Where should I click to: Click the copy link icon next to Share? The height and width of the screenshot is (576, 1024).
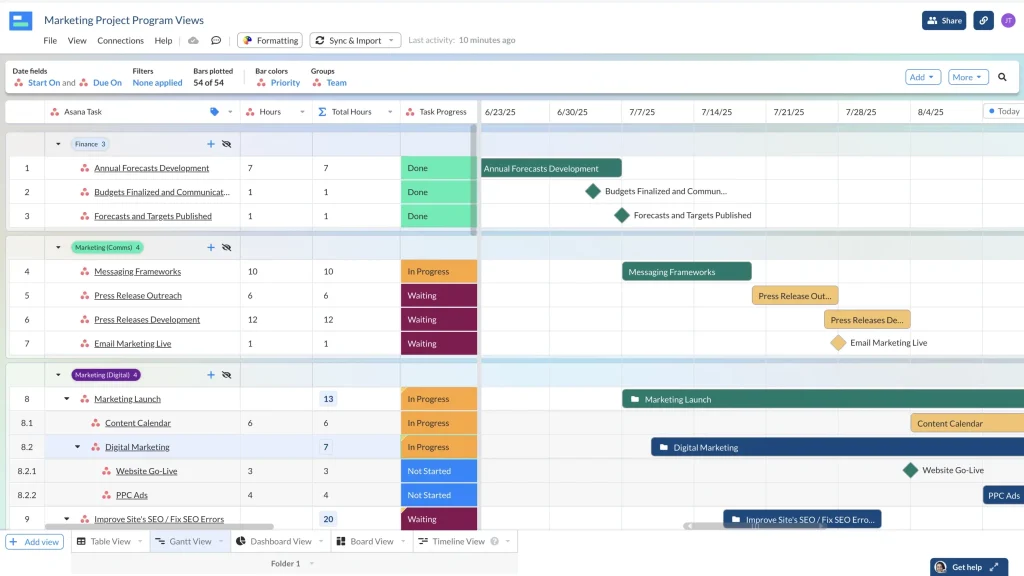(x=981, y=19)
